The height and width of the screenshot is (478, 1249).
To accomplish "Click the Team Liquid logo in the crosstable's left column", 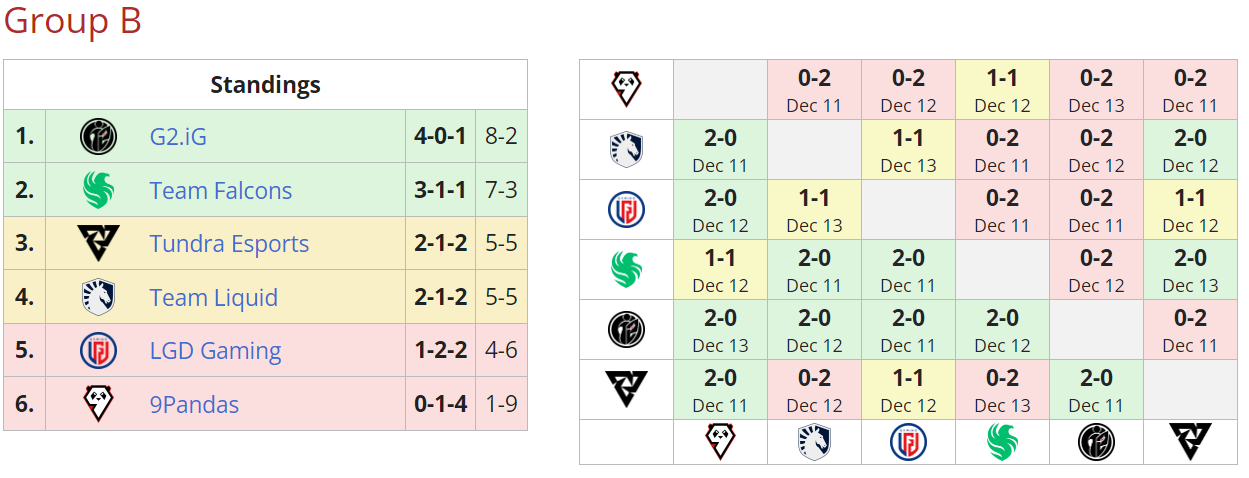I will 627,150.
